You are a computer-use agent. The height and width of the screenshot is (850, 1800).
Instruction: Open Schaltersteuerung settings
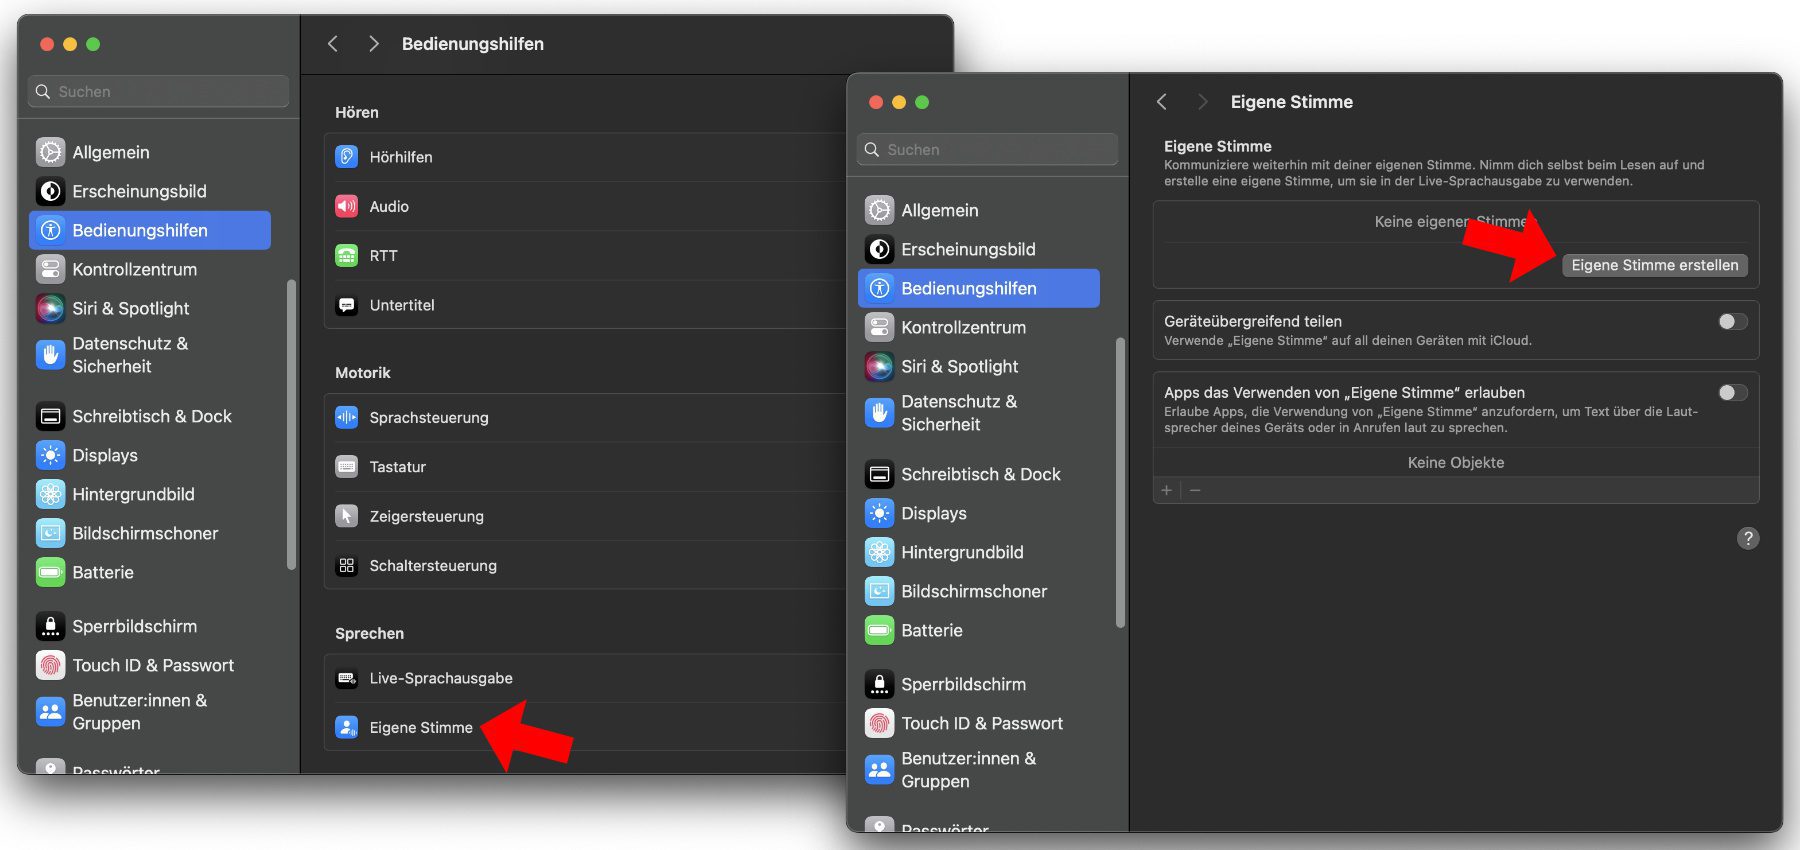coord(432,566)
